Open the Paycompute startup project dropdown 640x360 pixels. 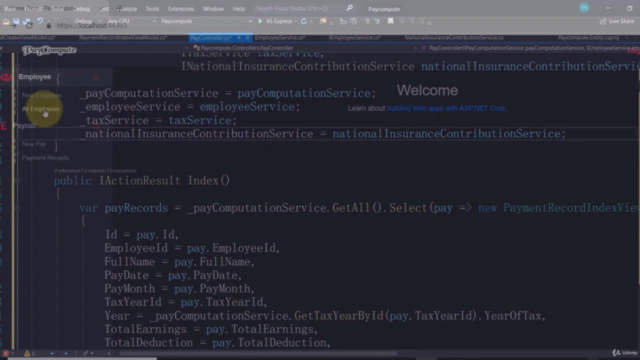click(206, 21)
